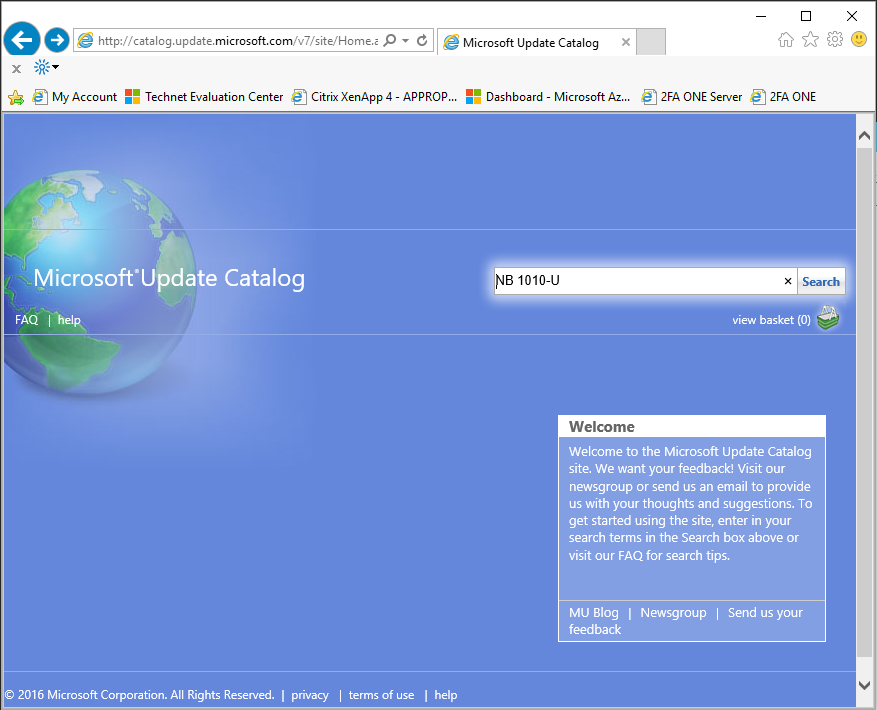Open Technet Evaluation Center favorite
Screen dimensions: 877x710
(204, 97)
